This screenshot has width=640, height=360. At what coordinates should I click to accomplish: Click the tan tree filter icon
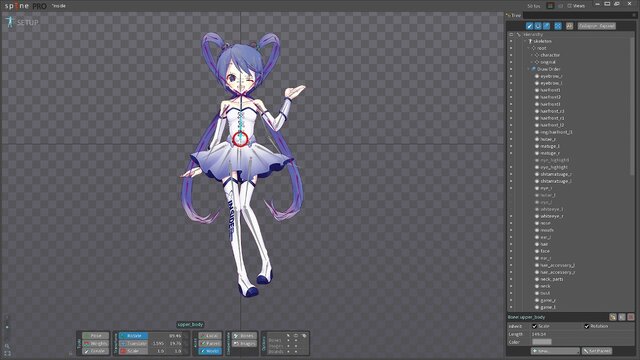point(569,26)
